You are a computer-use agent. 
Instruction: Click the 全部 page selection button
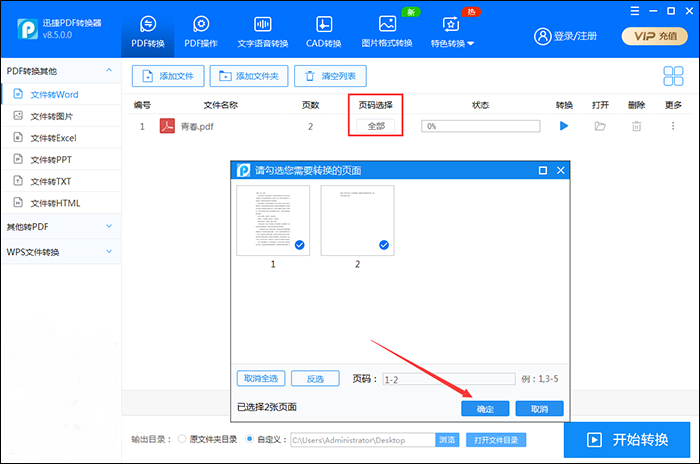pos(375,126)
